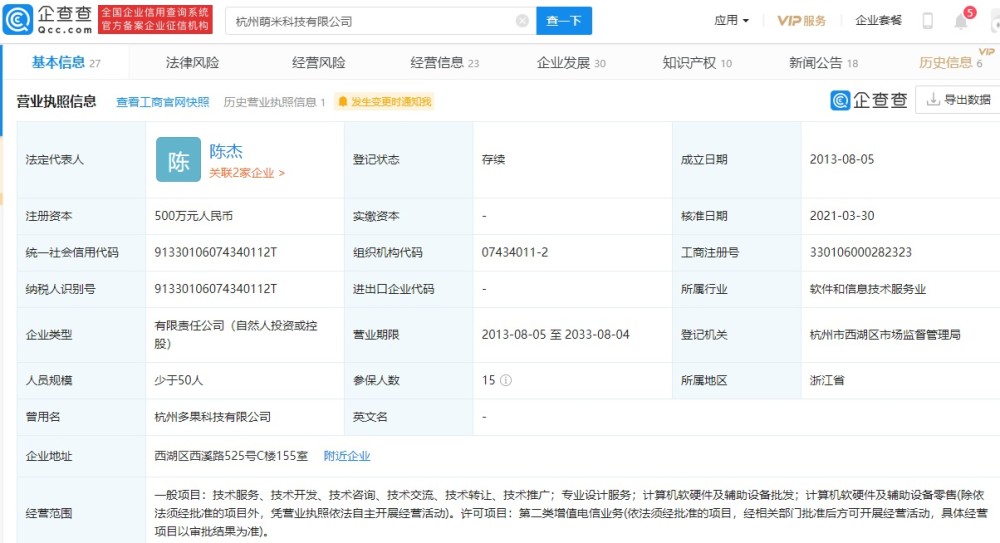Select organization code 07434011-2
The height and width of the screenshot is (543, 1000).
(515, 253)
